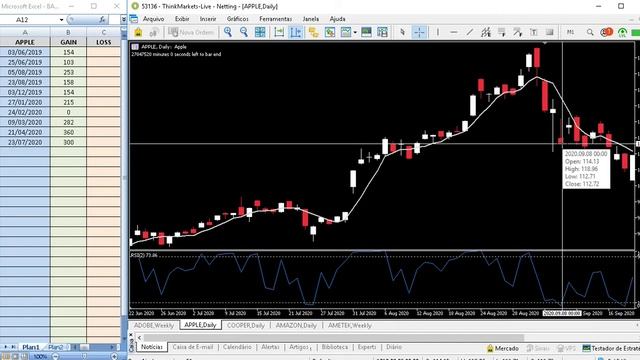Screen dimensions: 640x360
Task: Click the dark terminal window toolbar icon
Action: coord(367,32)
